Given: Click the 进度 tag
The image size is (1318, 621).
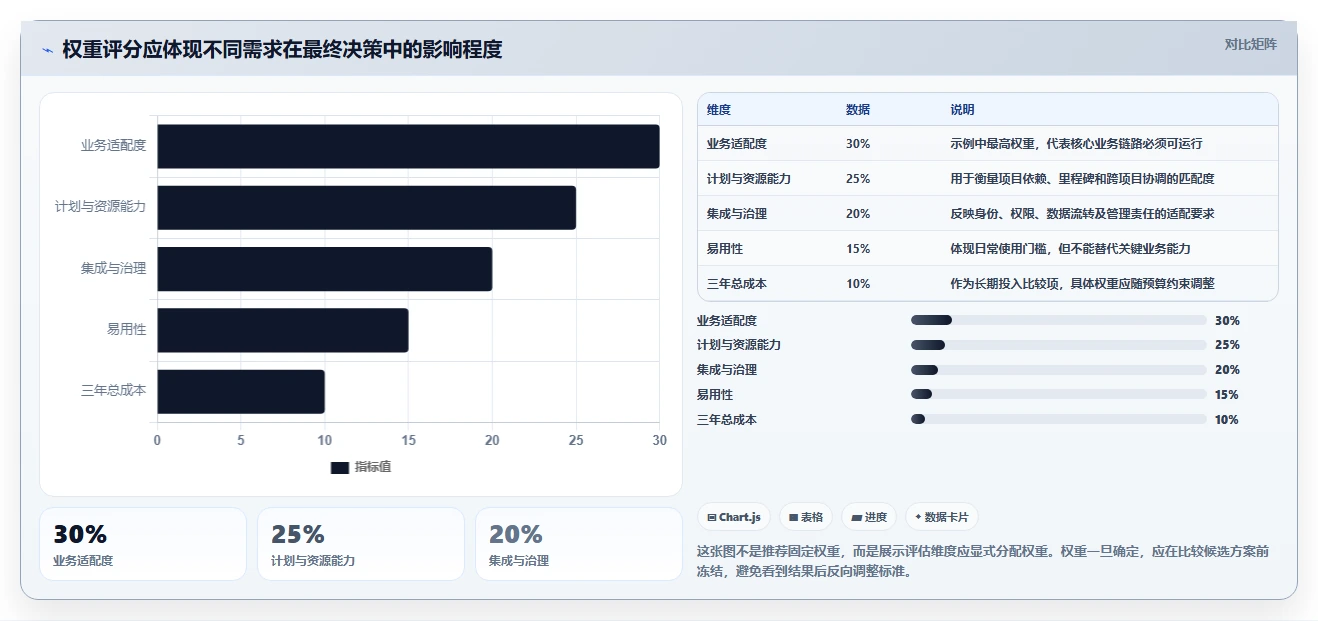Looking at the screenshot, I should (869, 517).
